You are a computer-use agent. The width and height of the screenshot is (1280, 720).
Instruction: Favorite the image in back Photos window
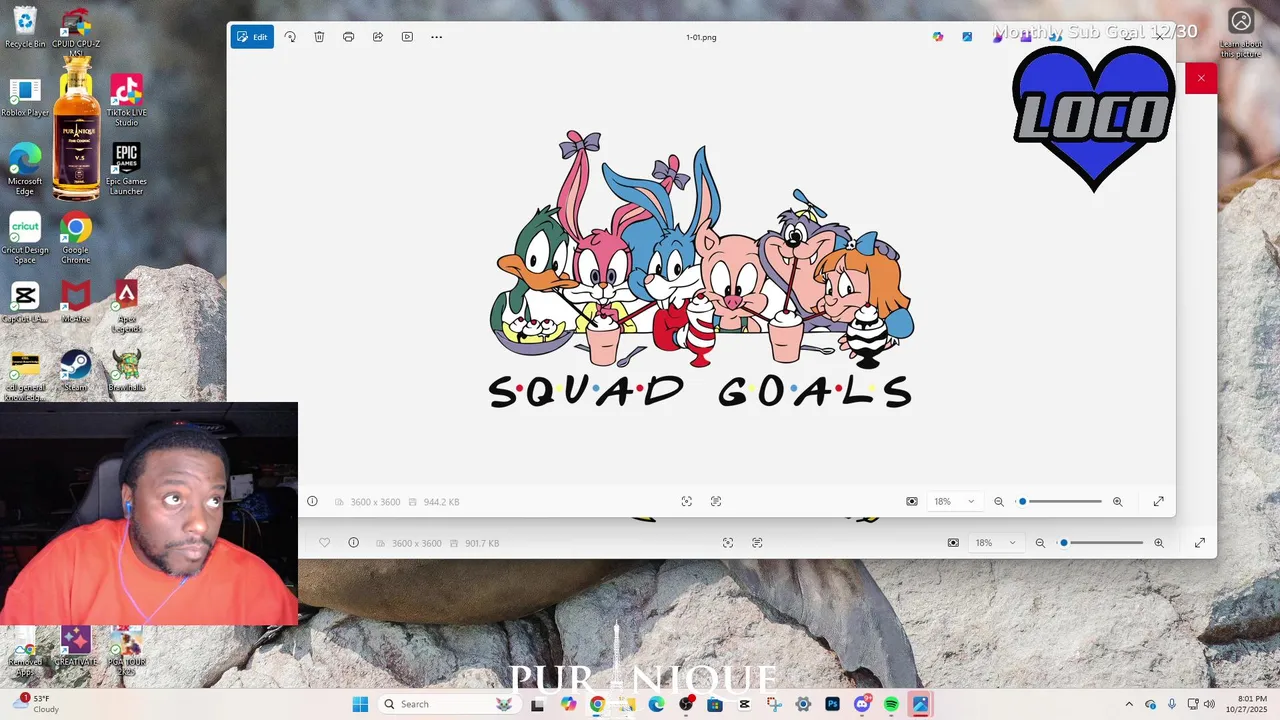[x=324, y=543]
